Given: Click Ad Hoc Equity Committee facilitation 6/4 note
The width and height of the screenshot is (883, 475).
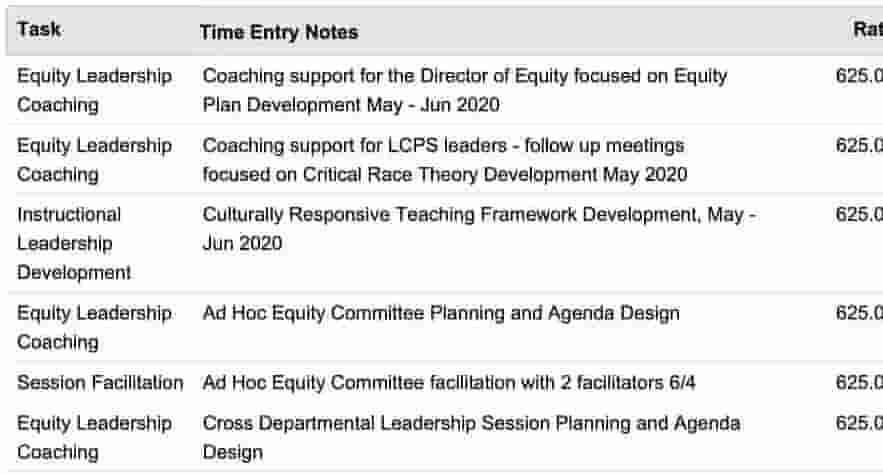Looking at the screenshot, I should (x=449, y=383).
